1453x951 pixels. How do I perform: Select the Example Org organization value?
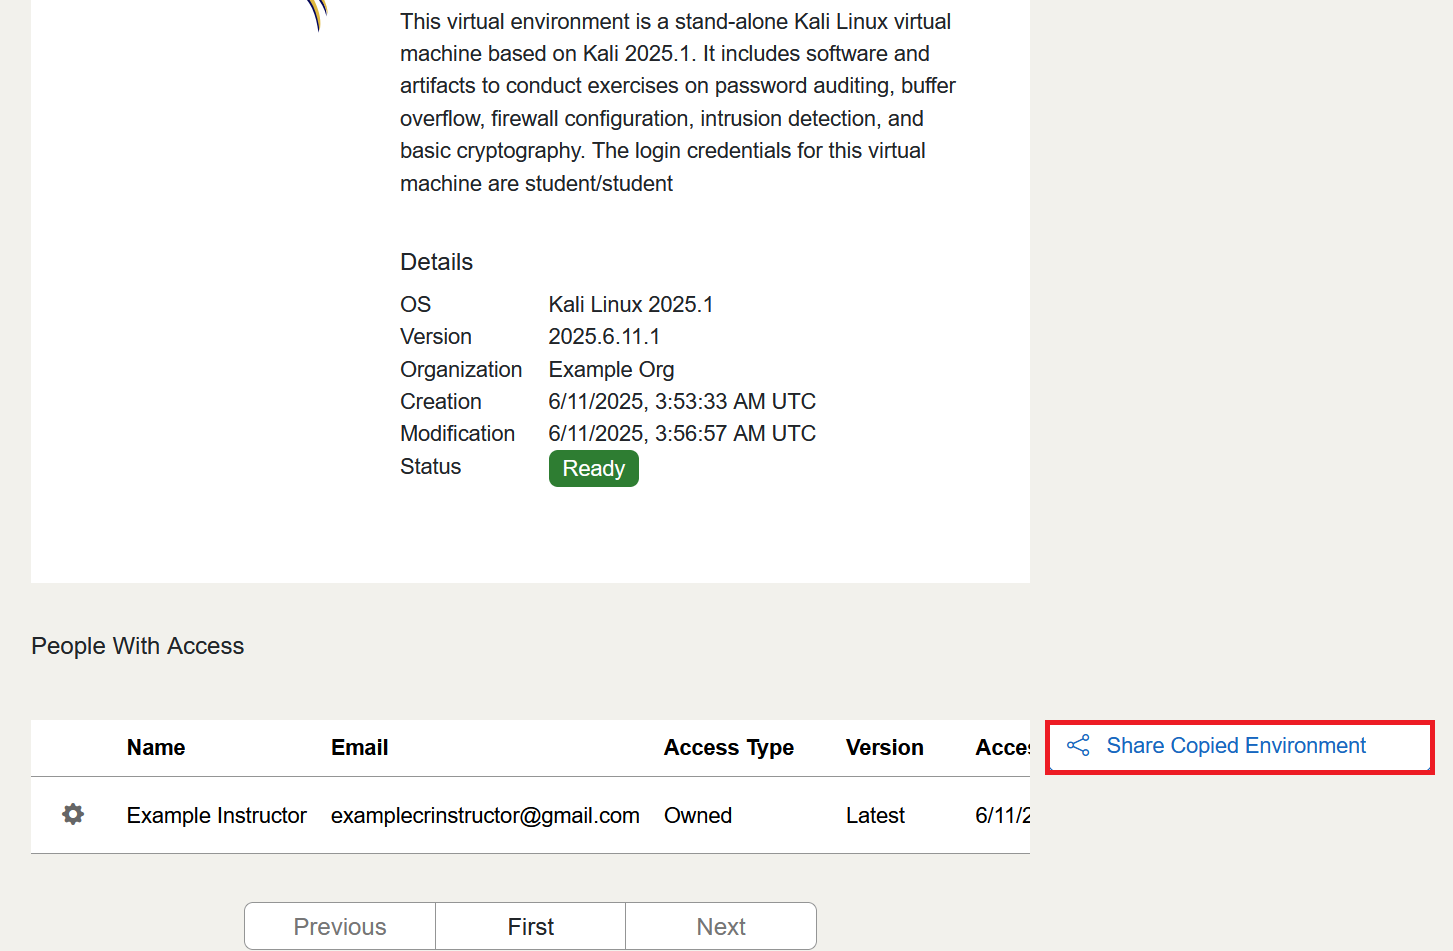click(x=612, y=370)
